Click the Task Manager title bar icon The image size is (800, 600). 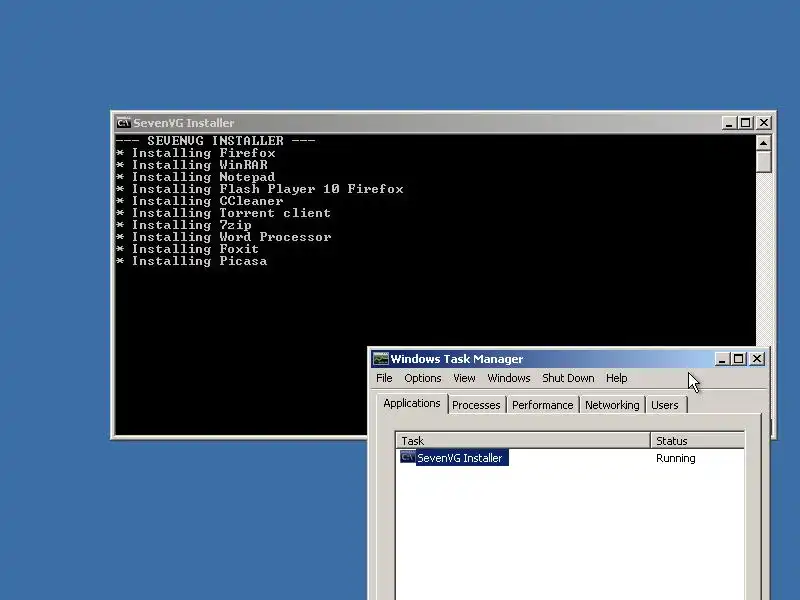click(380, 359)
